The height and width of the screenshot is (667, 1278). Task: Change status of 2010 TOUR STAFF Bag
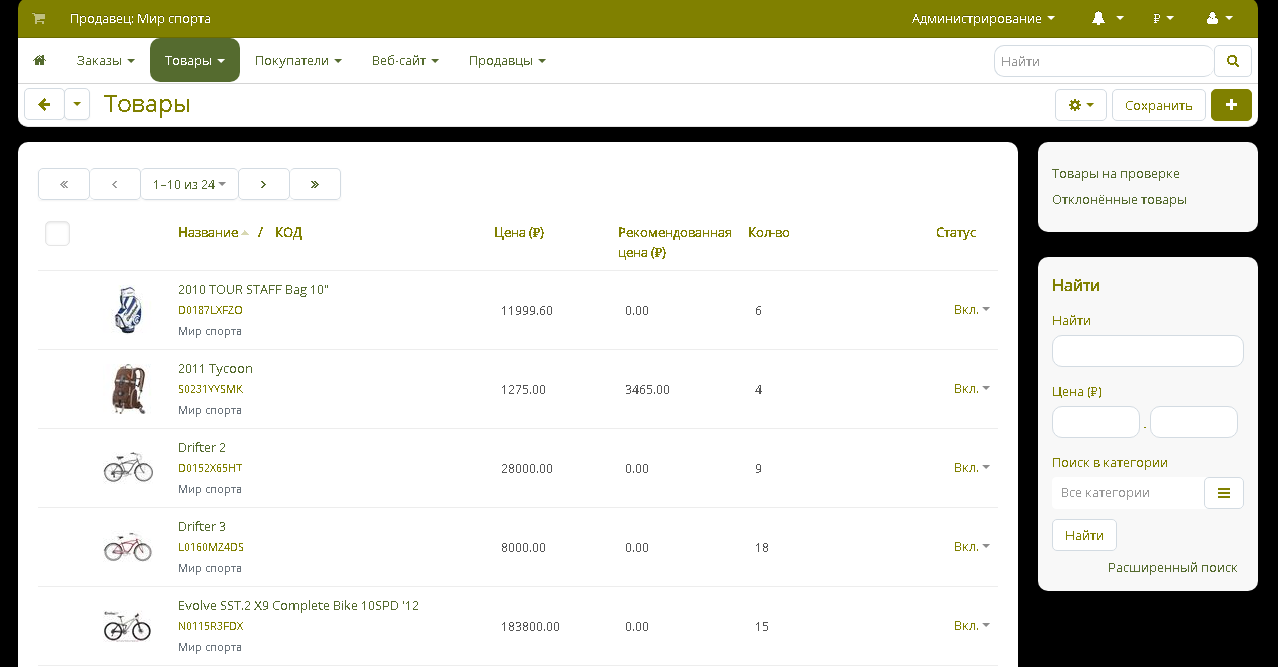point(971,309)
